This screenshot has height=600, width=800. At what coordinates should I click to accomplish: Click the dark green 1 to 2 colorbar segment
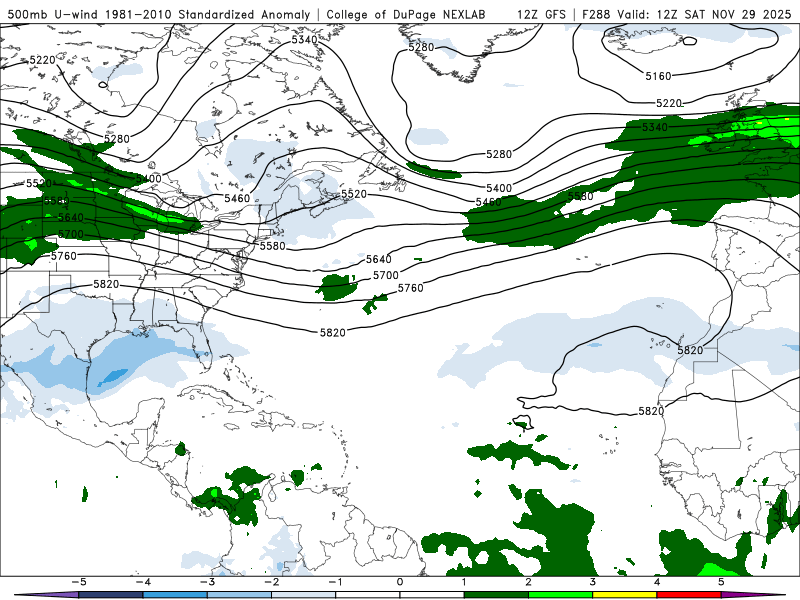coord(496,595)
